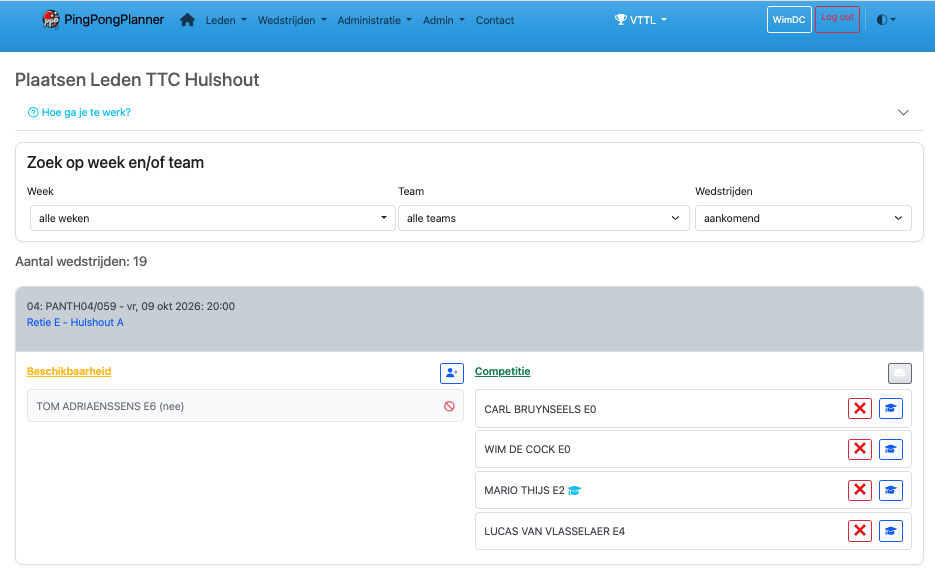This screenshot has height=577, width=935.
Task: Click the graduation cap button for Lucas Van Vlasselaer
Action: tap(891, 531)
